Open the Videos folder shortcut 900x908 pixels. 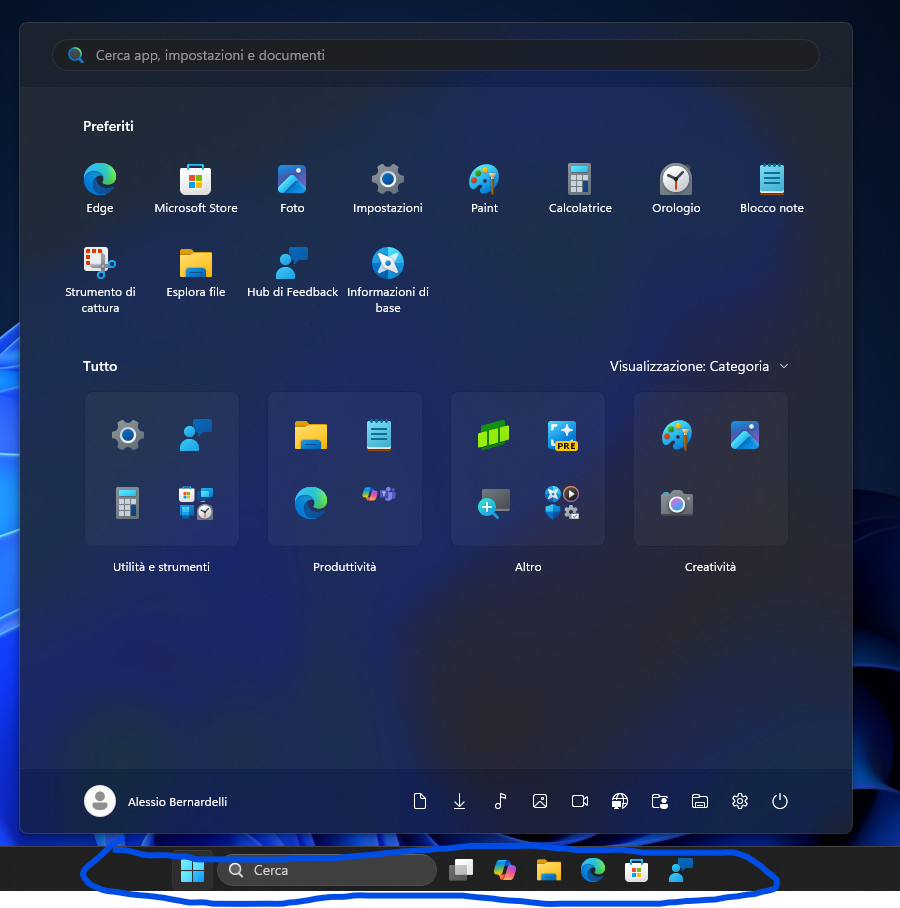580,801
